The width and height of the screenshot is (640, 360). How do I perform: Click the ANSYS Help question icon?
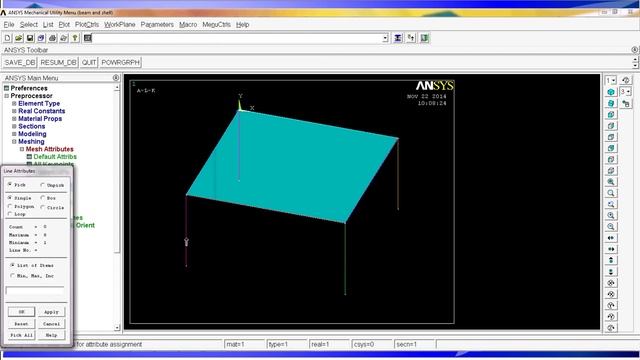tap(75, 38)
